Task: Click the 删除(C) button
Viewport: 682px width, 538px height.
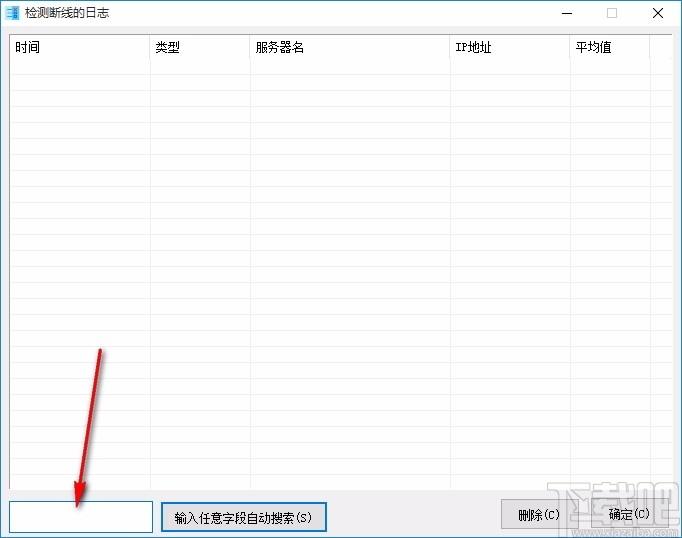Action: 538,515
